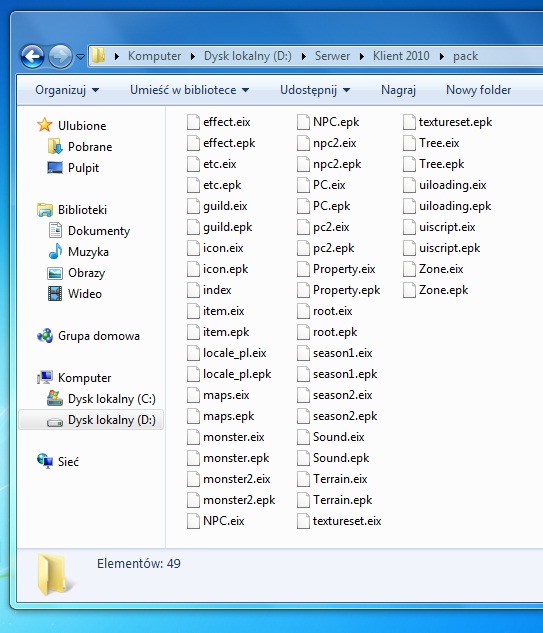This screenshot has width=543, height=633.
Task: Click the folder icon in address bar
Action: (x=98, y=56)
